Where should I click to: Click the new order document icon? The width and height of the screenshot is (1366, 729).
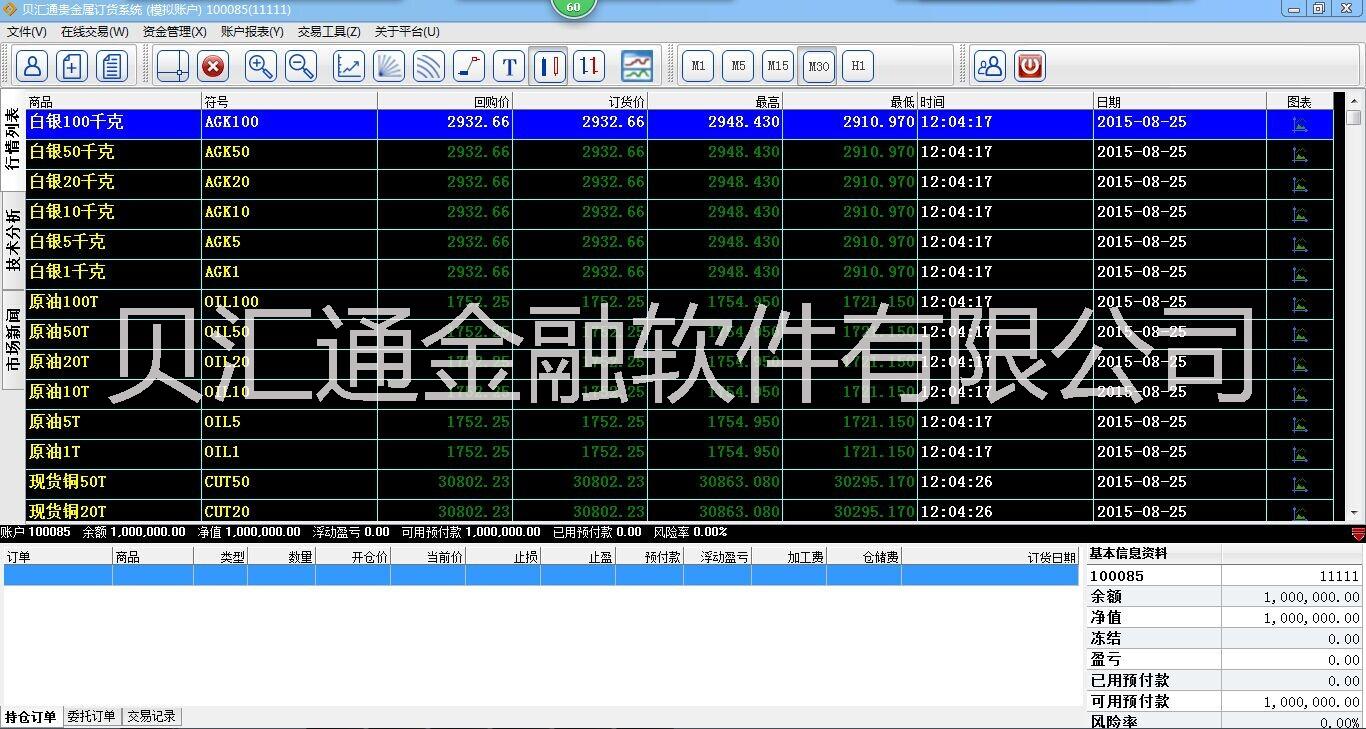click(72, 67)
